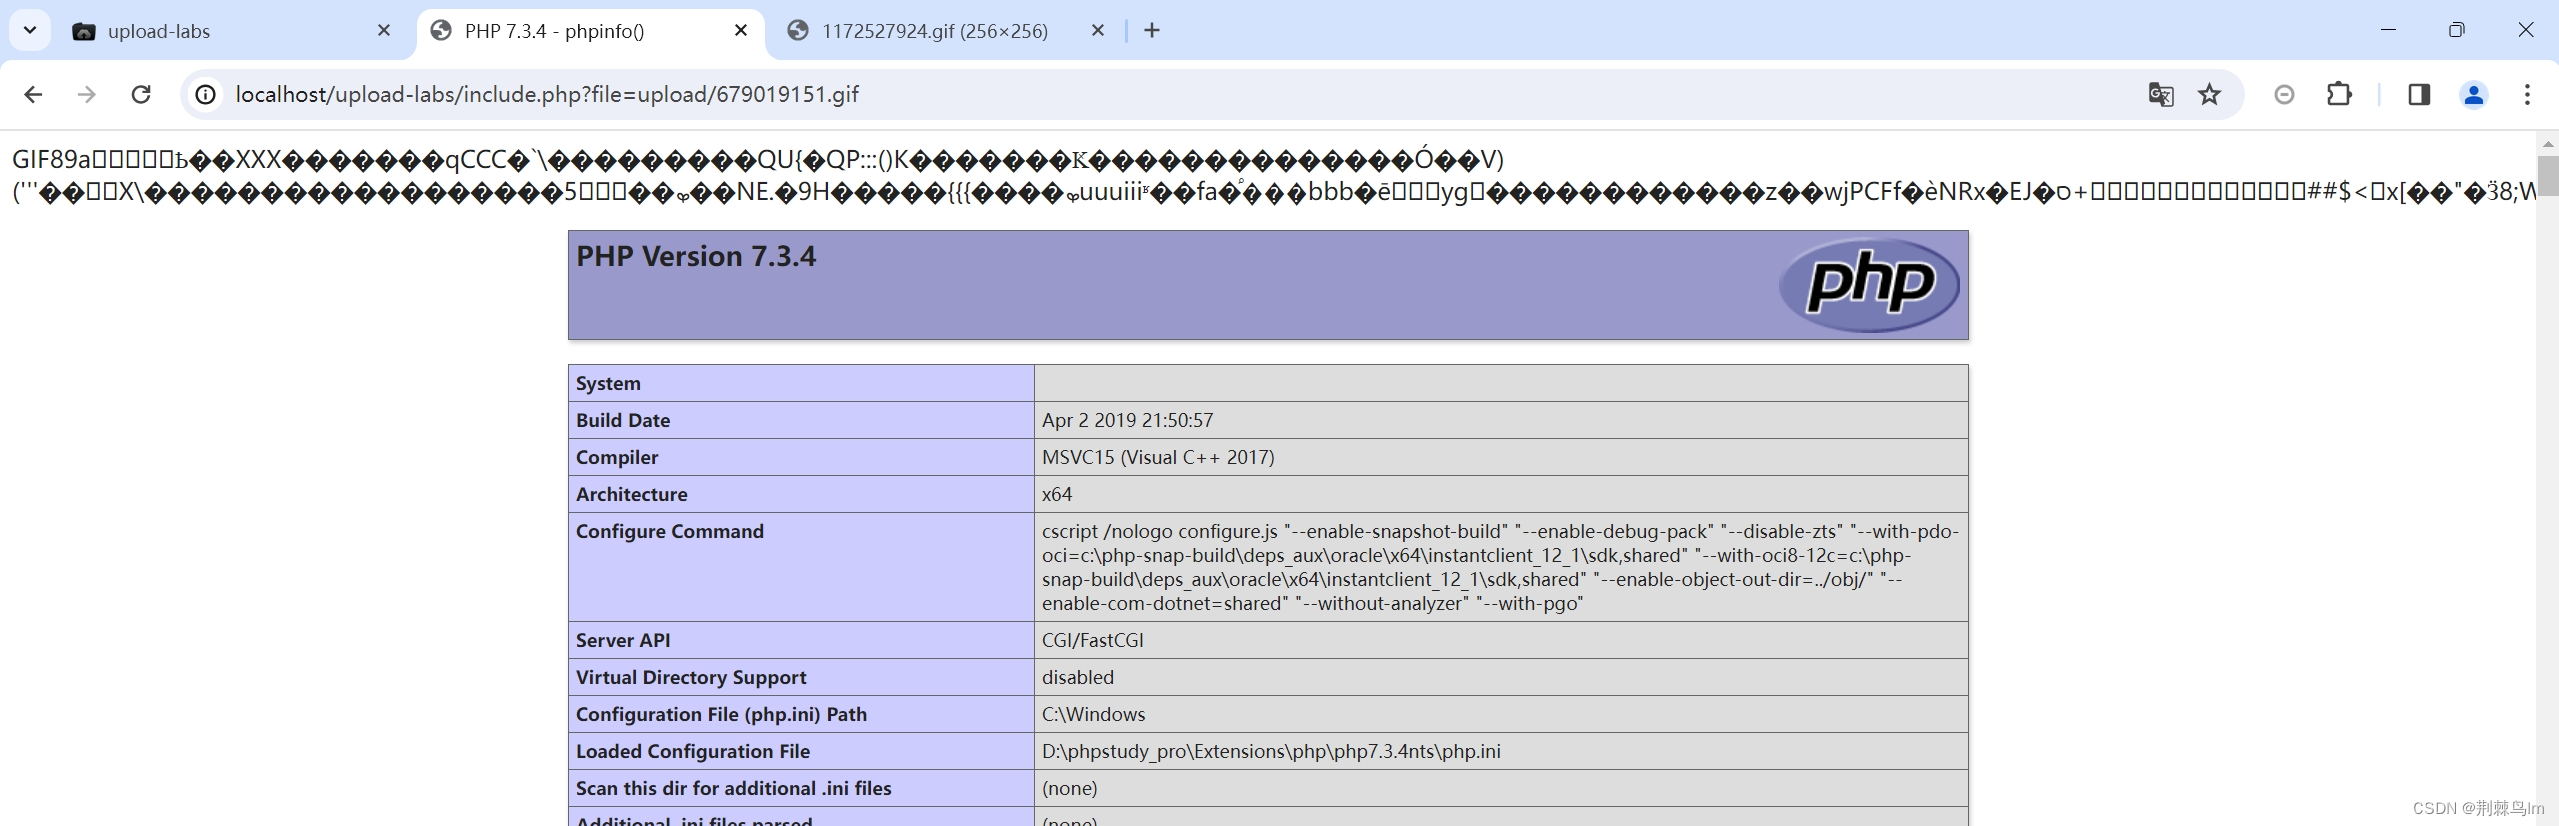Bookmark this page with star icon

click(2209, 94)
